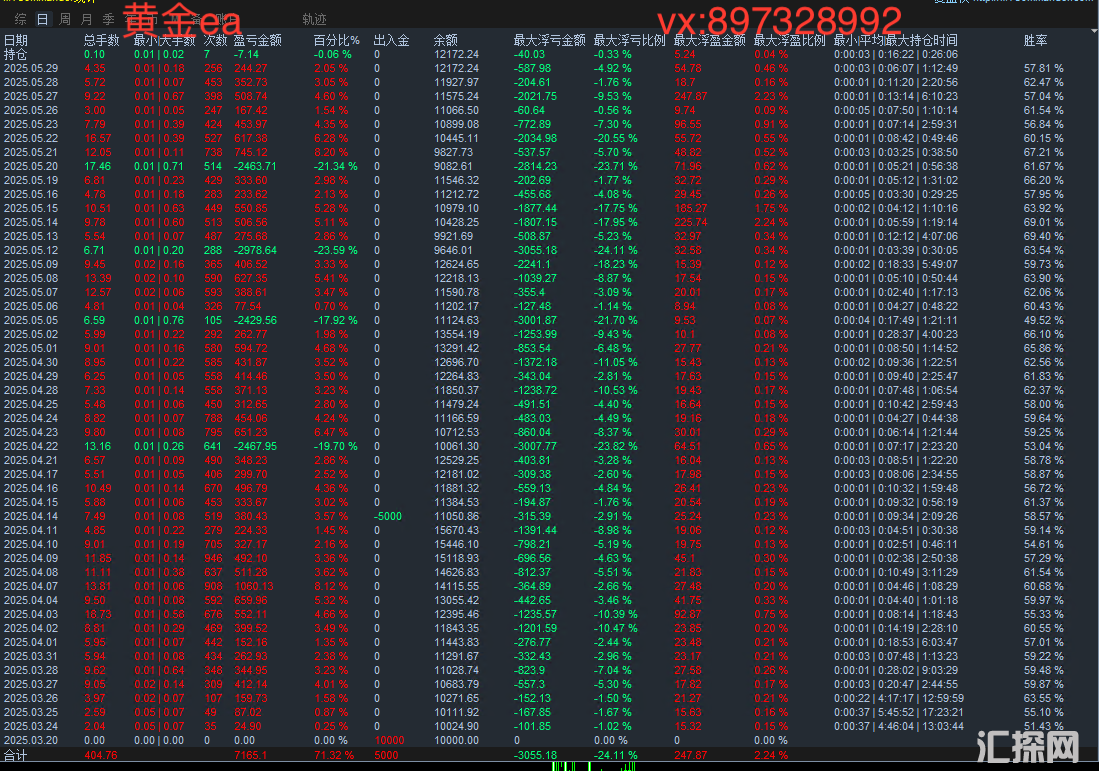Image resolution: width=1099 pixels, height=771 pixels.
Task: Click the 余额 column header
Action: (446, 40)
